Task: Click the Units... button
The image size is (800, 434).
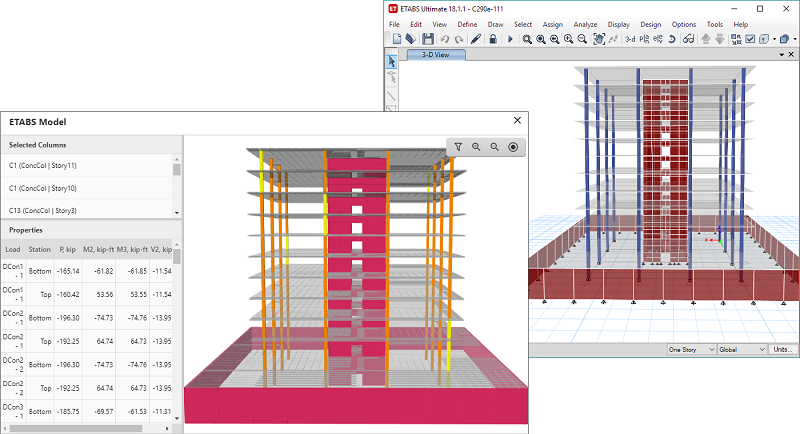Action: (x=783, y=349)
